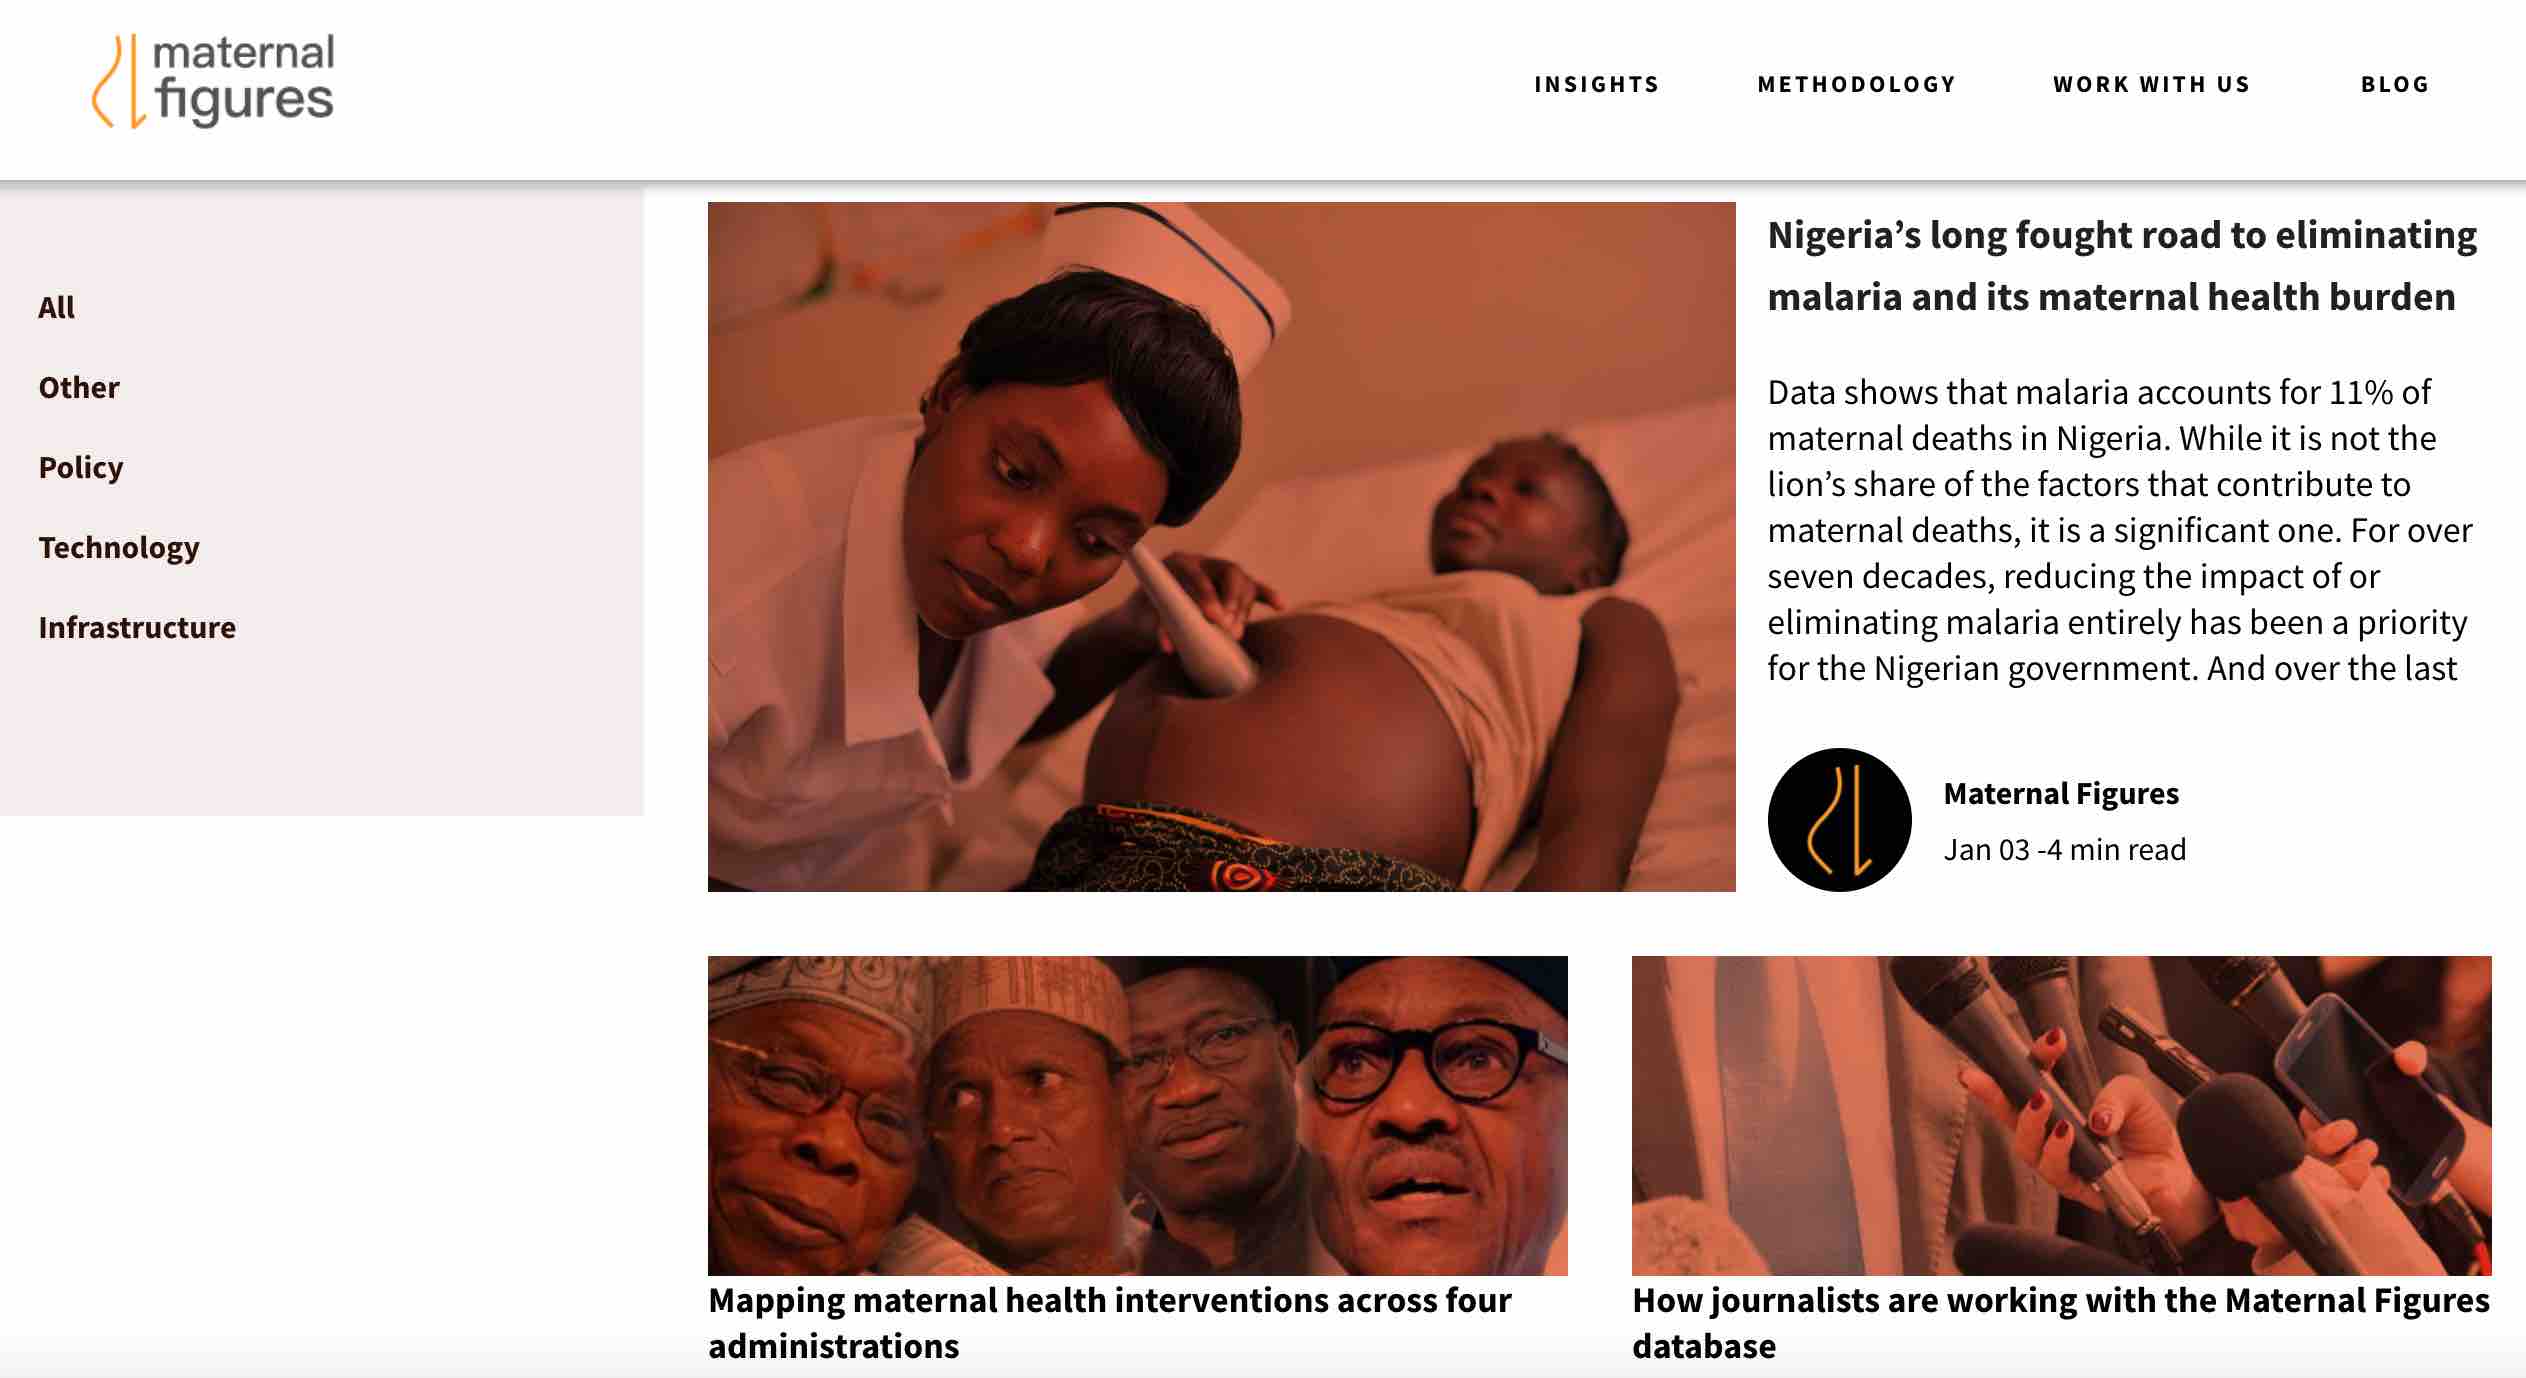Open the four administrations photo thumbnail

1138,1115
